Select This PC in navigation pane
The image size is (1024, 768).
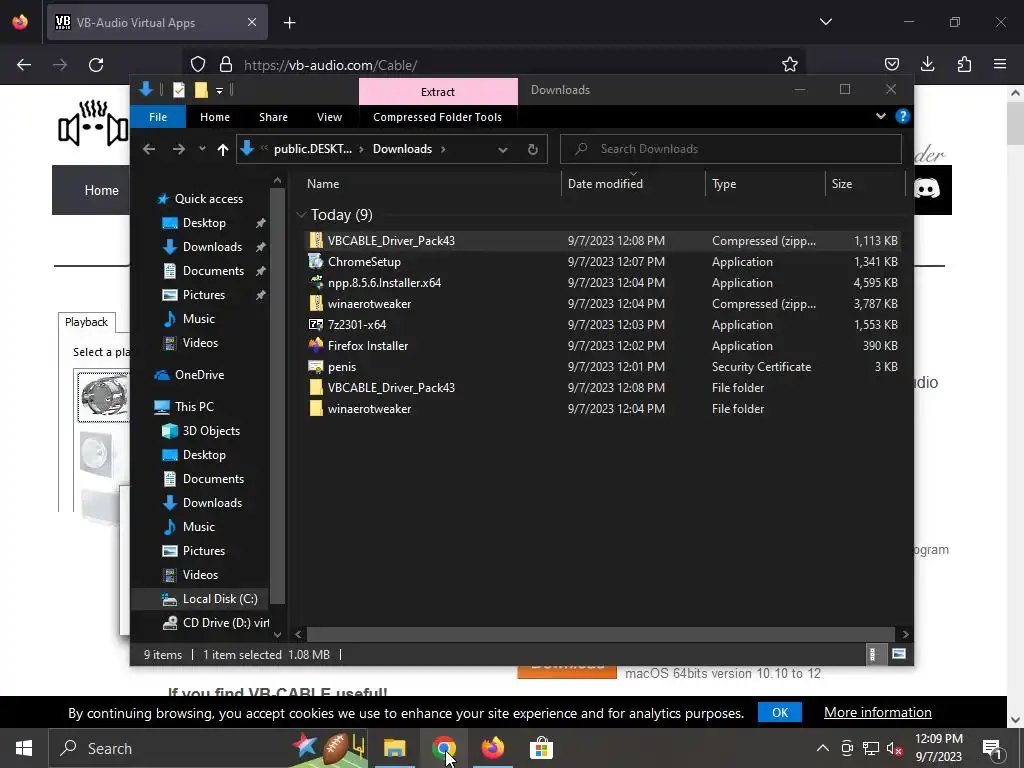tap(194, 407)
